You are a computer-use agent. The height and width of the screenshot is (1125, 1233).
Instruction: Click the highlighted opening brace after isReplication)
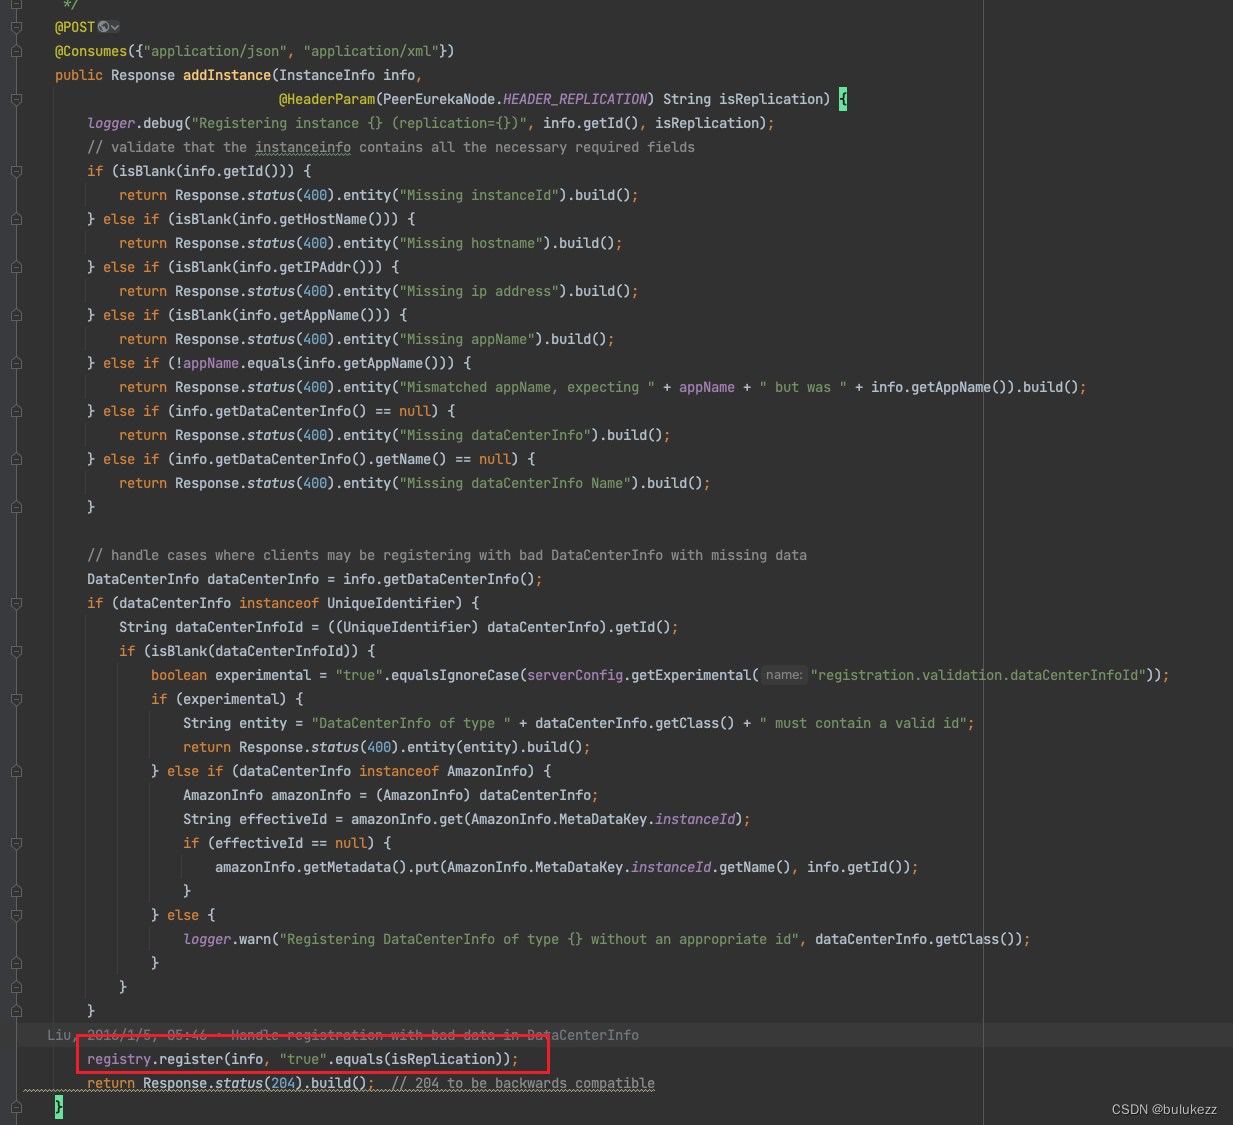[843, 99]
